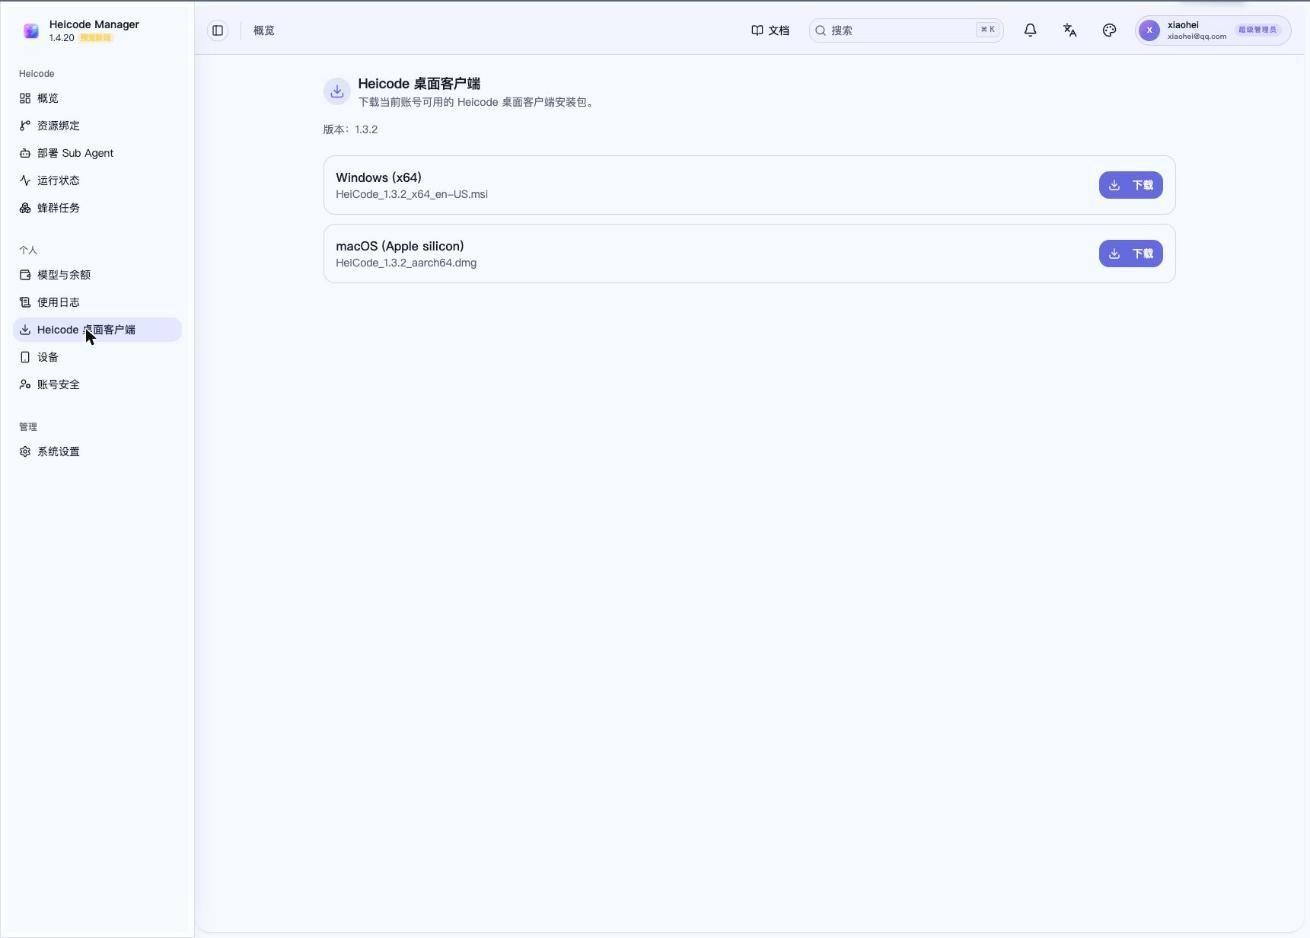Screen dimensions: 1310x938
Task: Click the 概览 breadcrumb in the header
Action: (x=264, y=30)
